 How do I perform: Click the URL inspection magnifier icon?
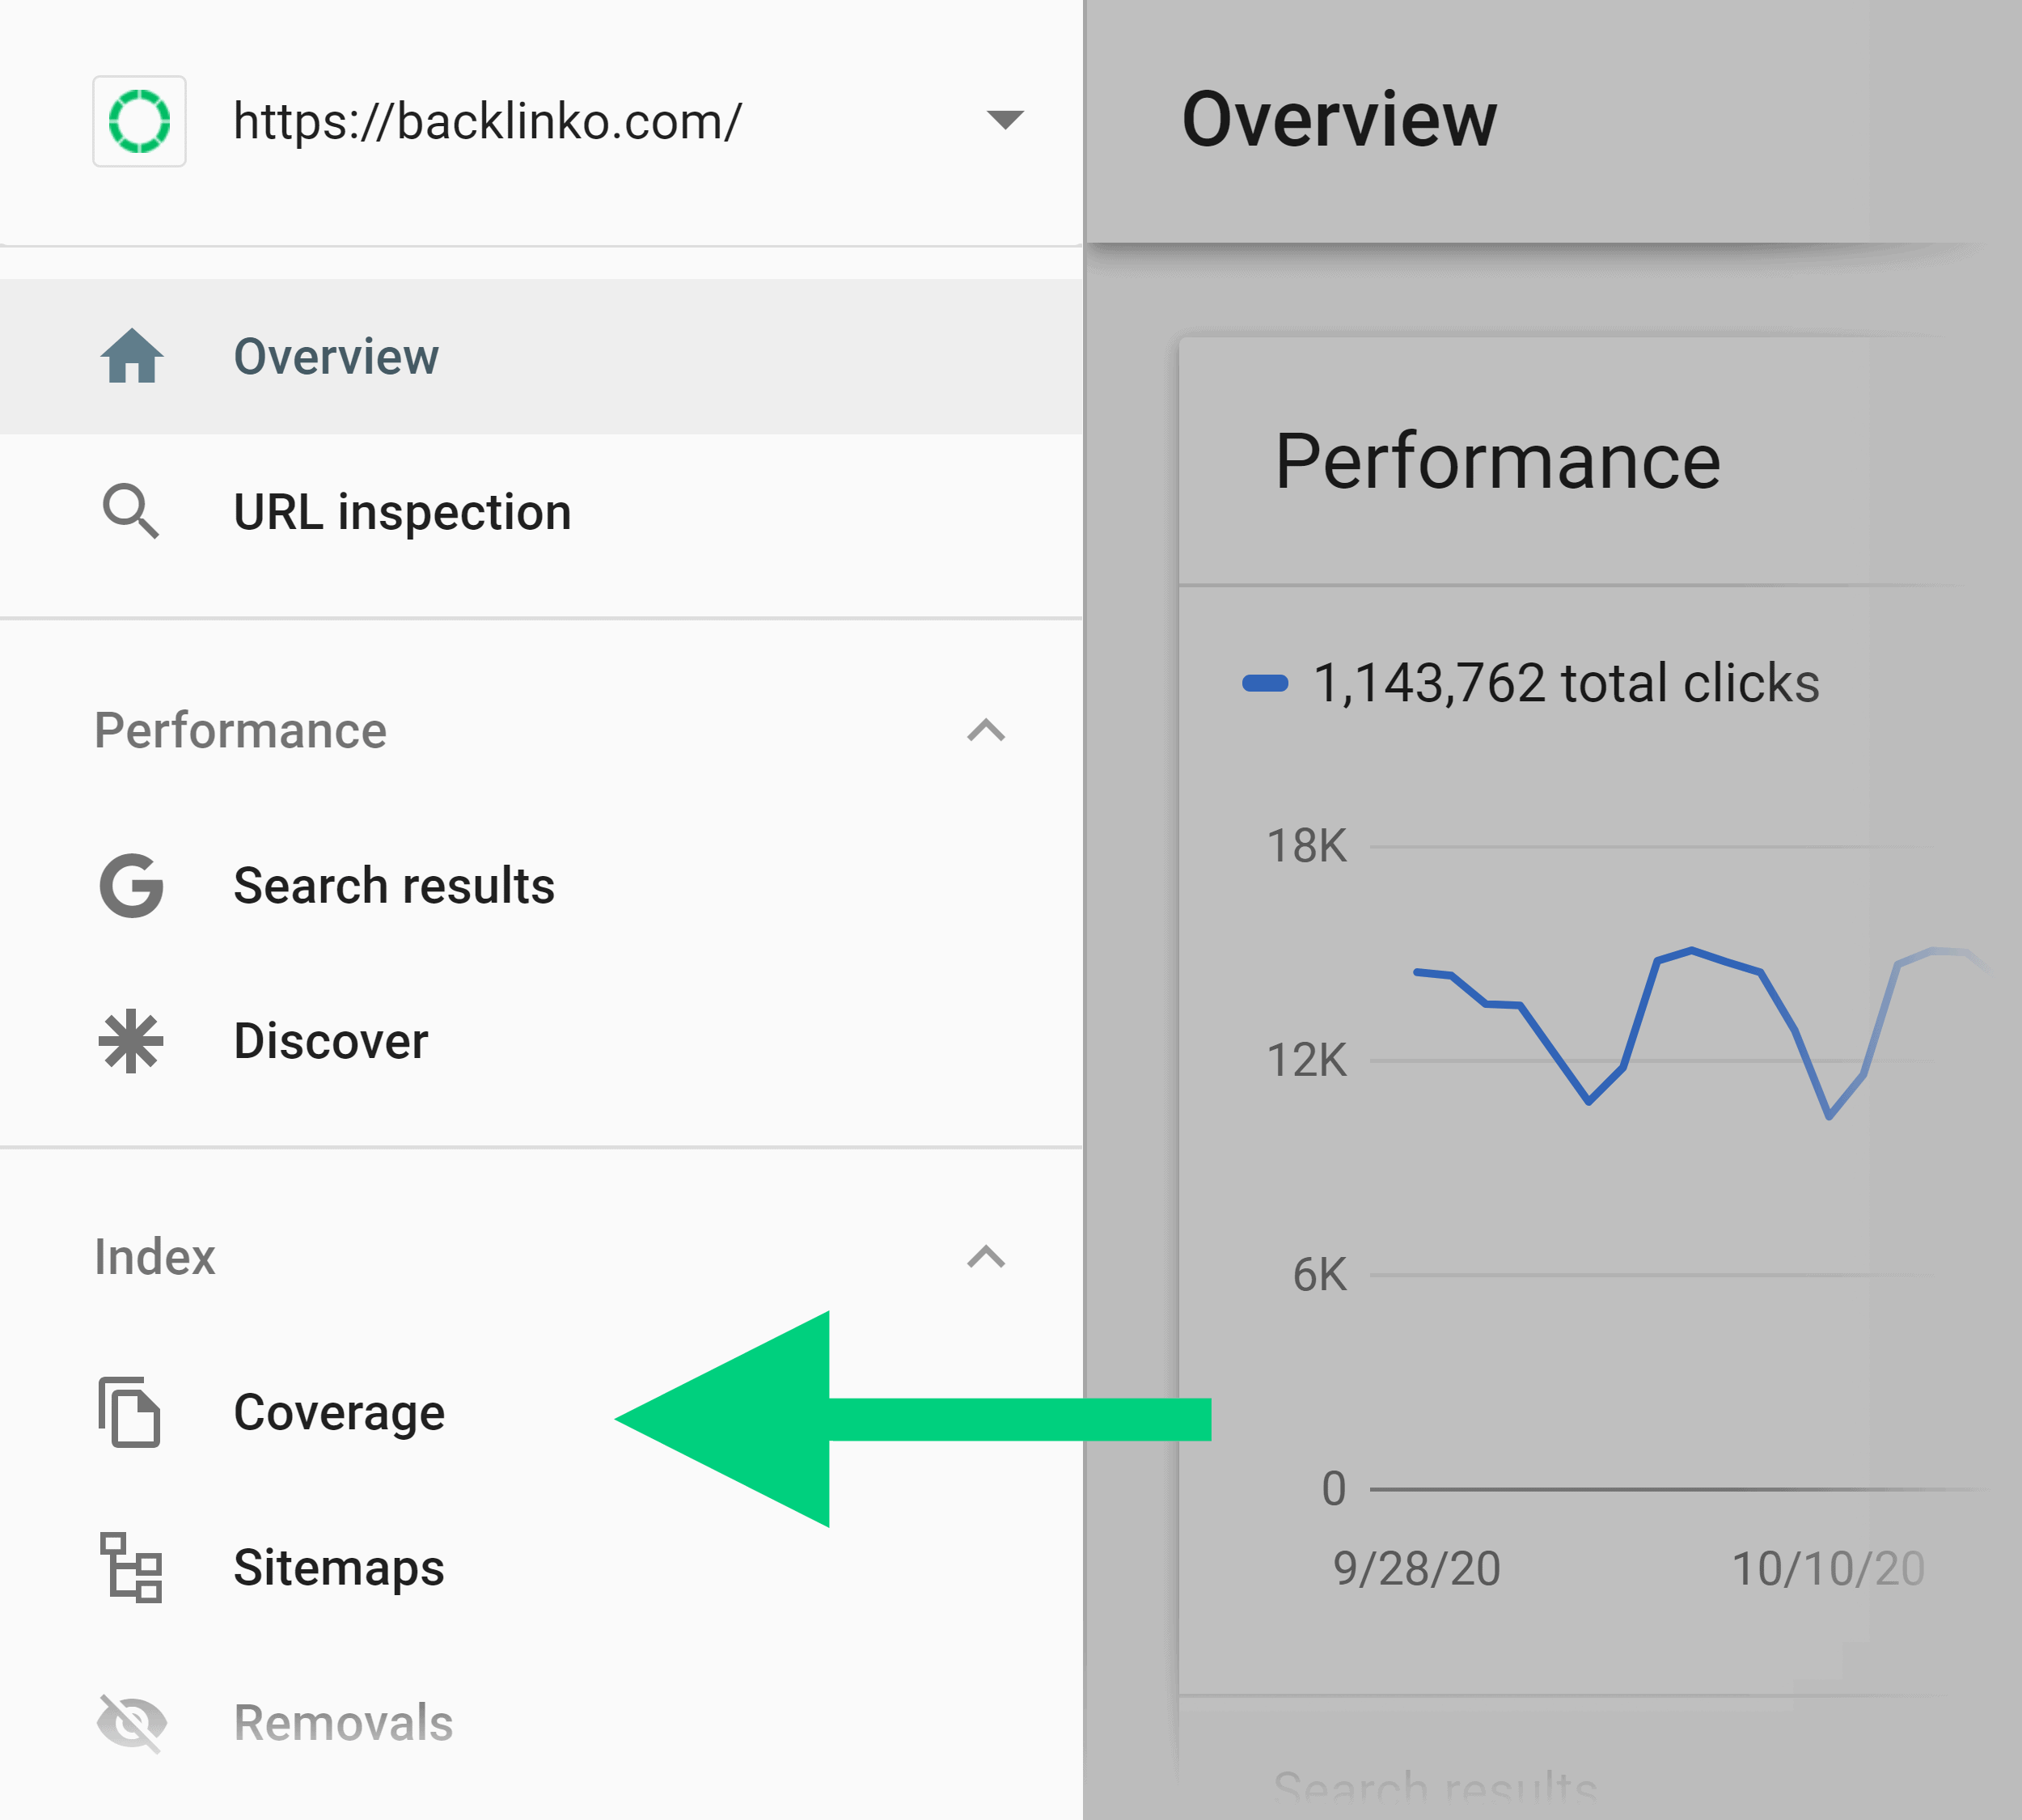[x=131, y=512]
